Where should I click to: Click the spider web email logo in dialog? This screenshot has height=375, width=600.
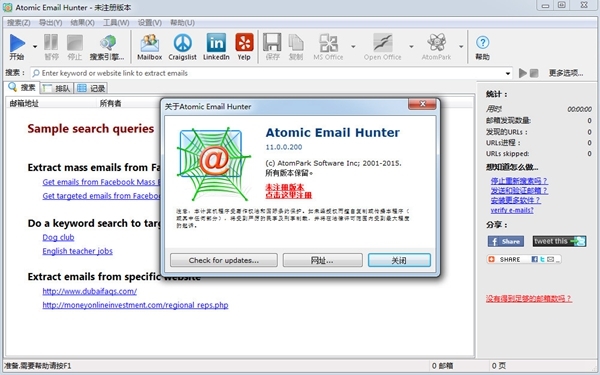213,164
